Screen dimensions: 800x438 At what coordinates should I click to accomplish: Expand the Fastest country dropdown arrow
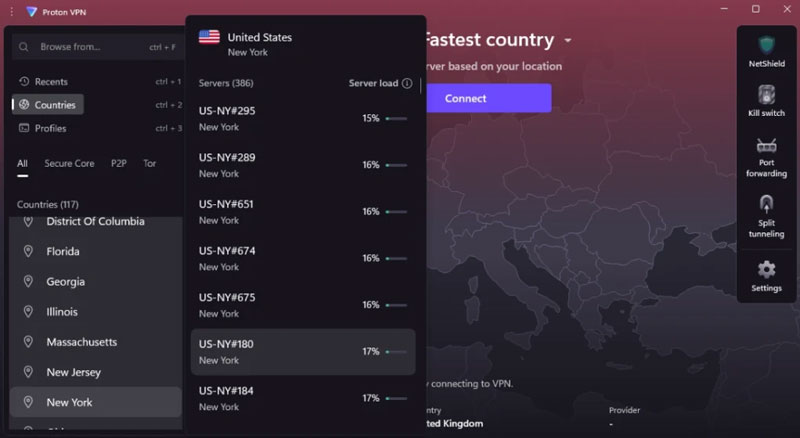pos(568,41)
